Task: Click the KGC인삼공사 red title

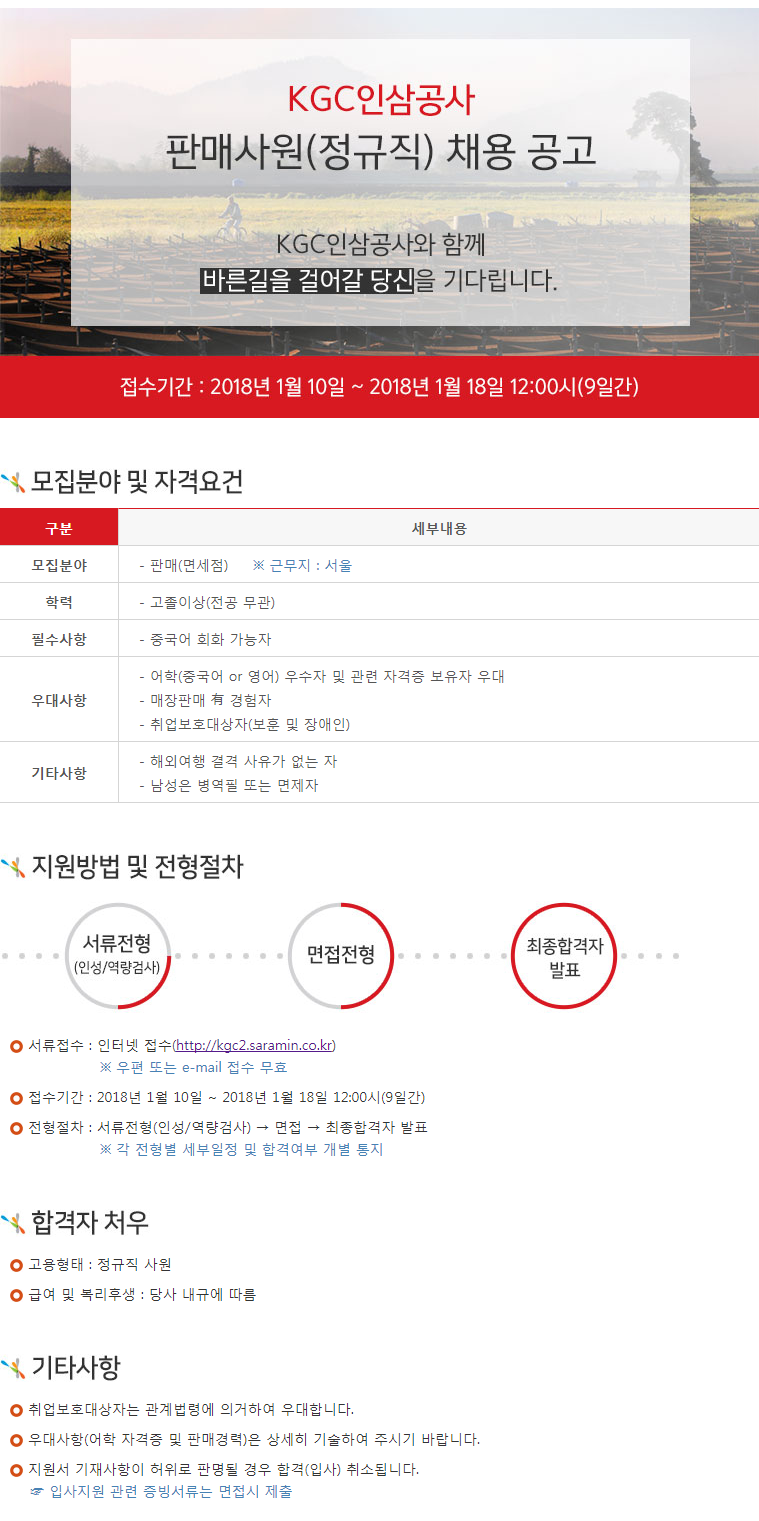Action: click(x=380, y=99)
